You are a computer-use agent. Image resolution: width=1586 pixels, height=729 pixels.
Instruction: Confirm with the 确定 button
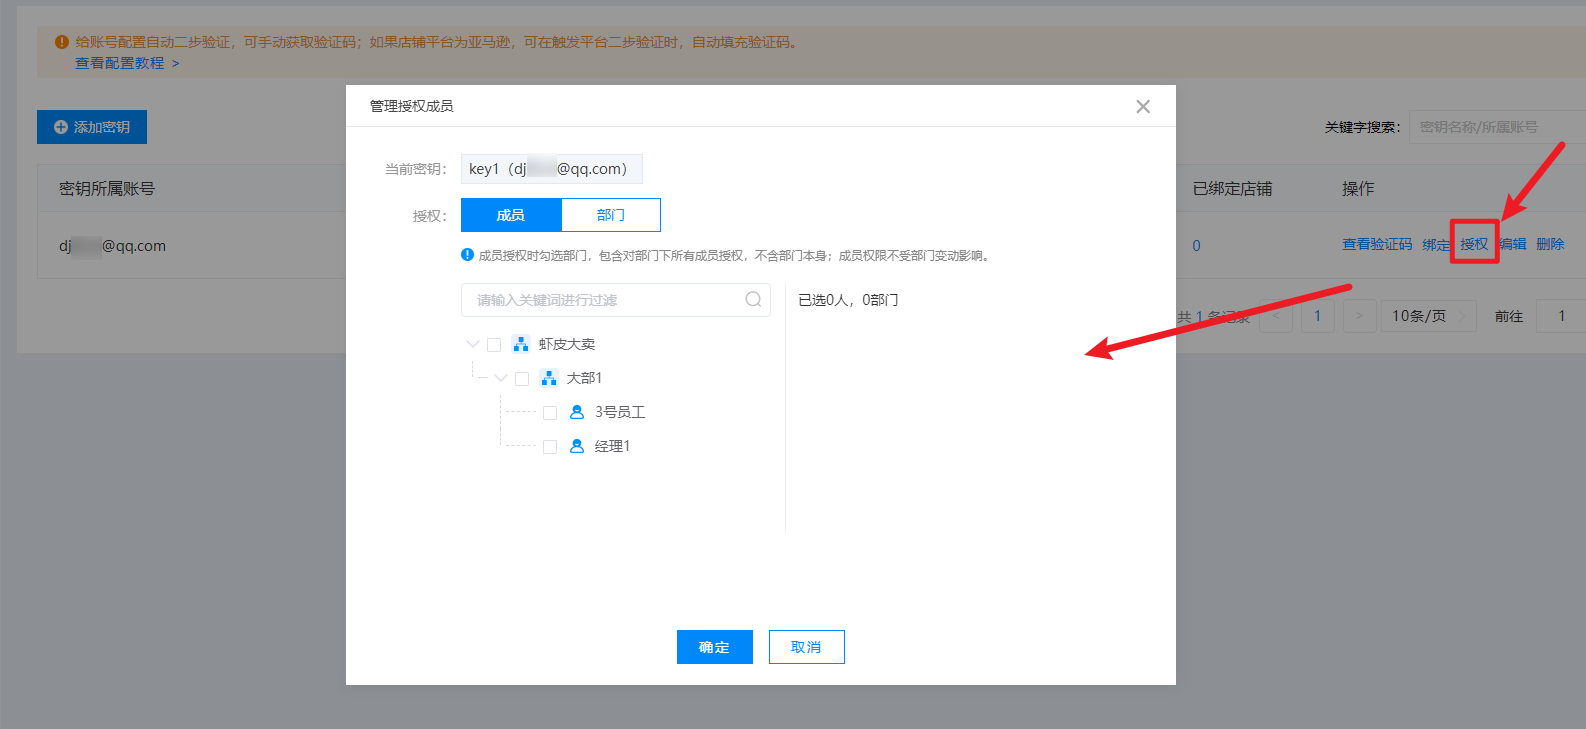pos(714,647)
